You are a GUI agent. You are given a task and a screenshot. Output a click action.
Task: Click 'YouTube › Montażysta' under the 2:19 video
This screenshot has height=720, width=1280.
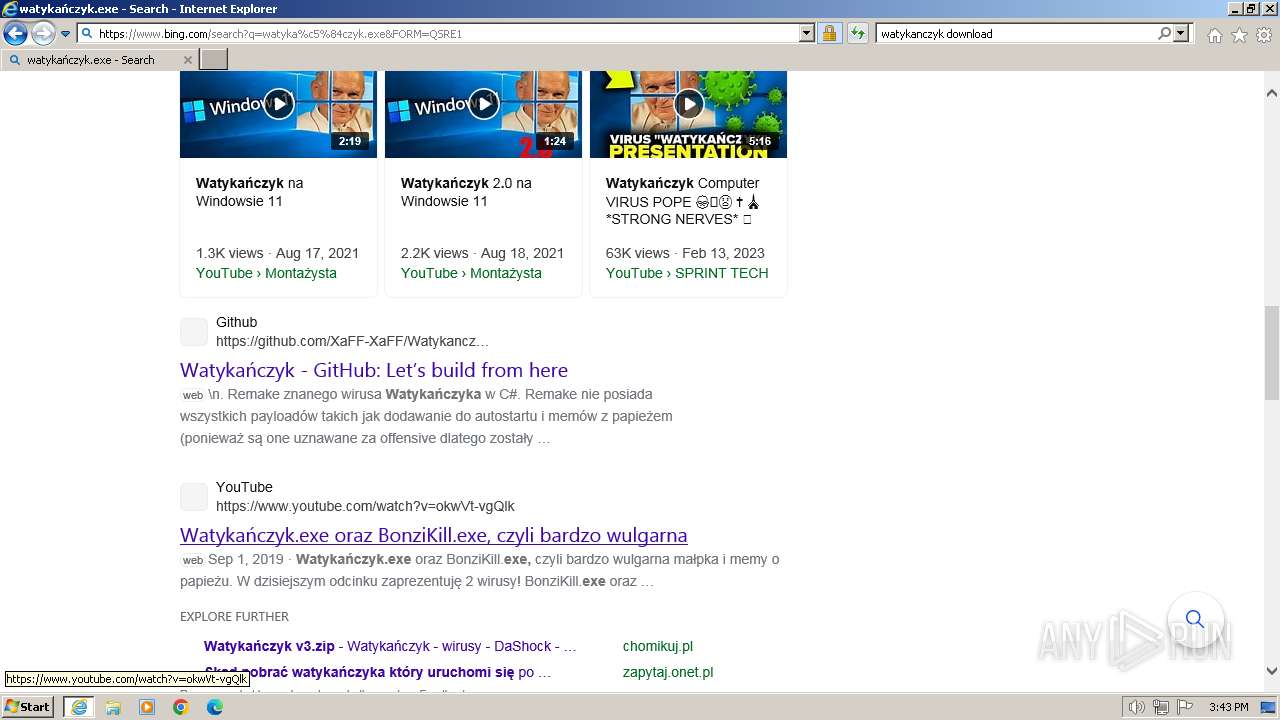(x=266, y=273)
